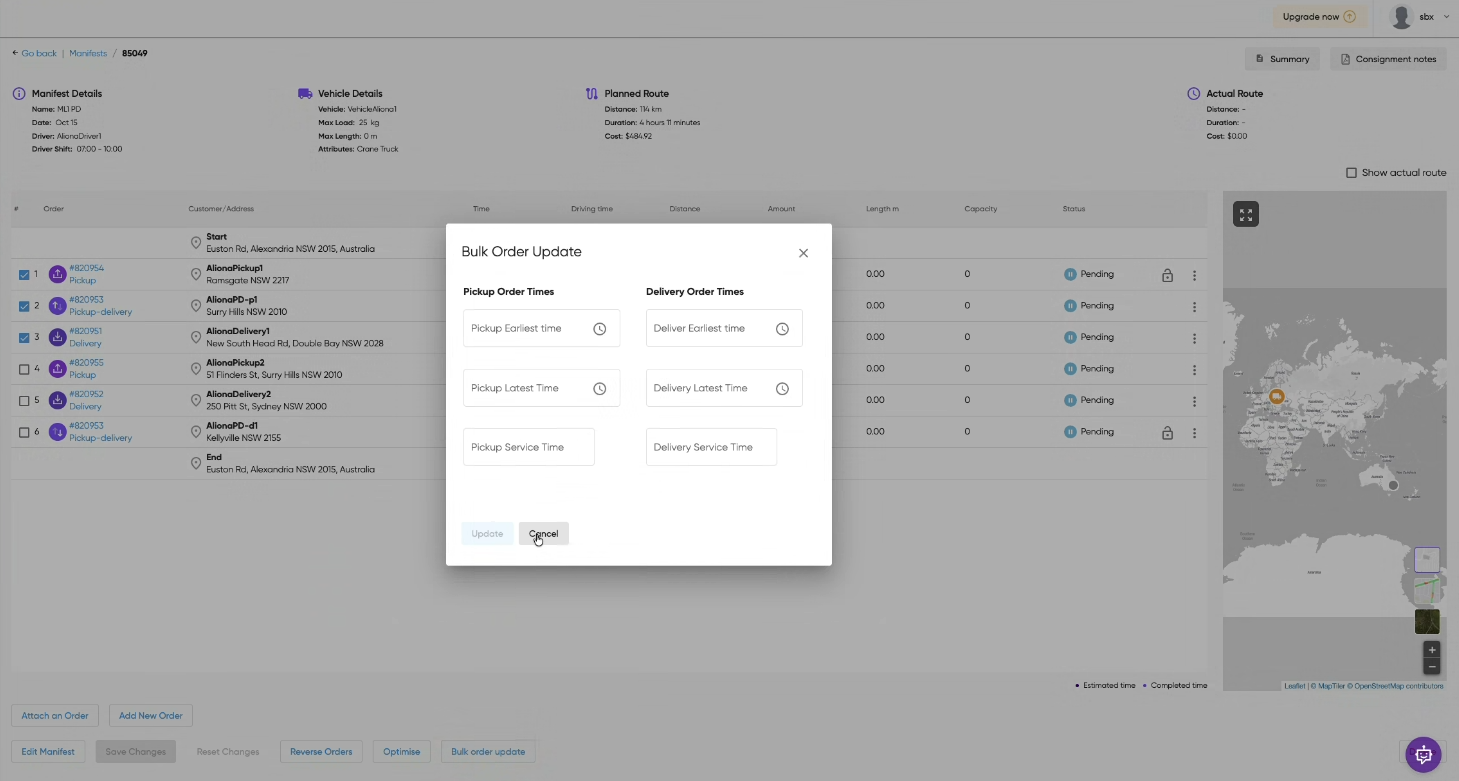Enable Show actual route checkbox

pos(1351,173)
